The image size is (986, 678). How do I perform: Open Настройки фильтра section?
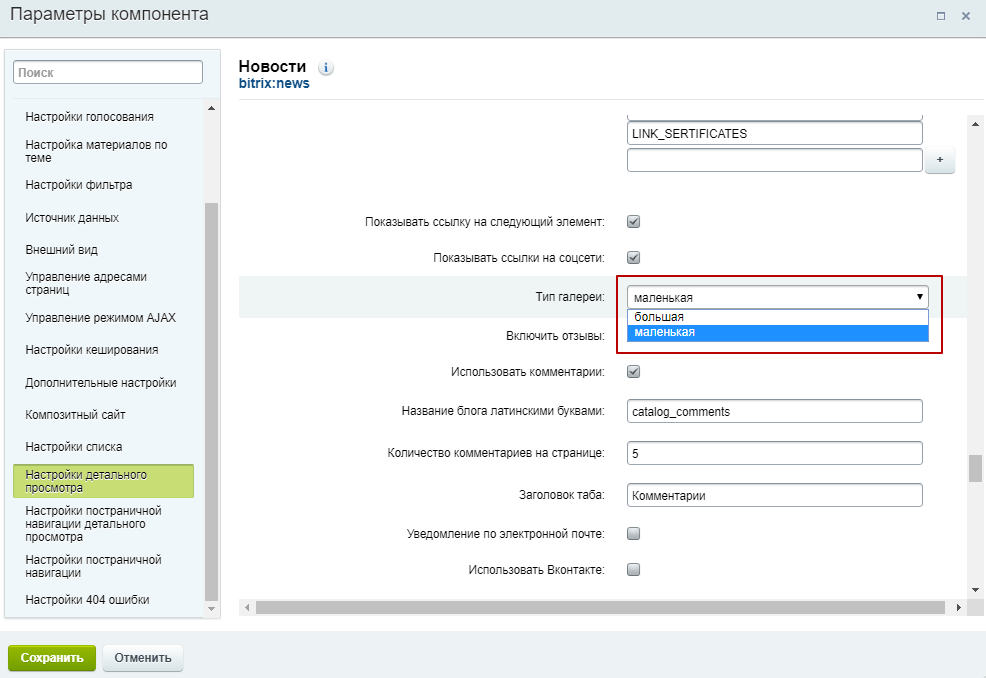(79, 185)
